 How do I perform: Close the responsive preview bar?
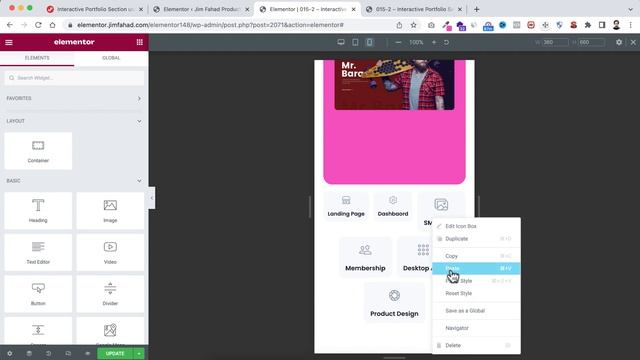click(633, 42)
